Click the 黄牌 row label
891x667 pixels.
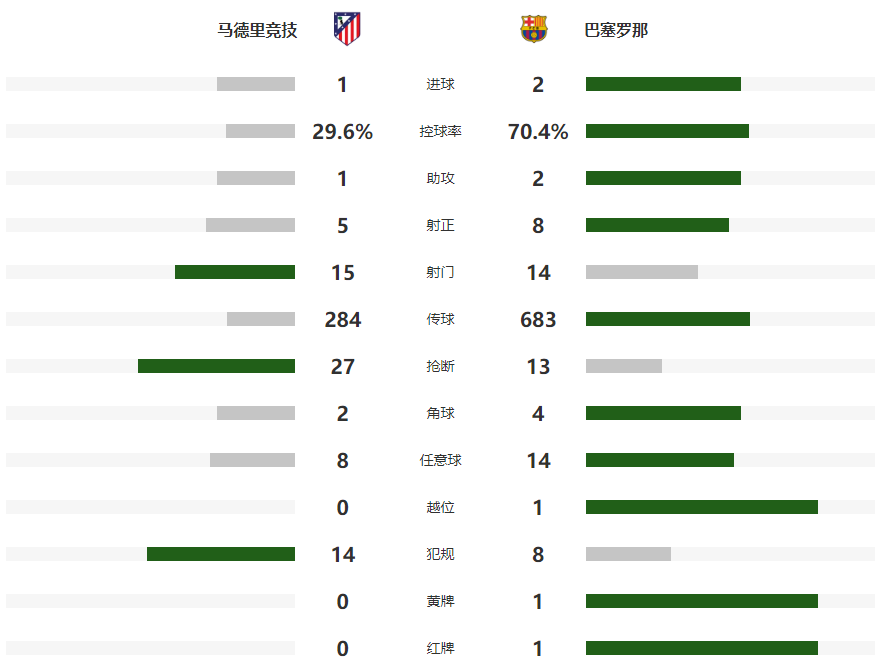pyautogui.click(x=440, y=601)
